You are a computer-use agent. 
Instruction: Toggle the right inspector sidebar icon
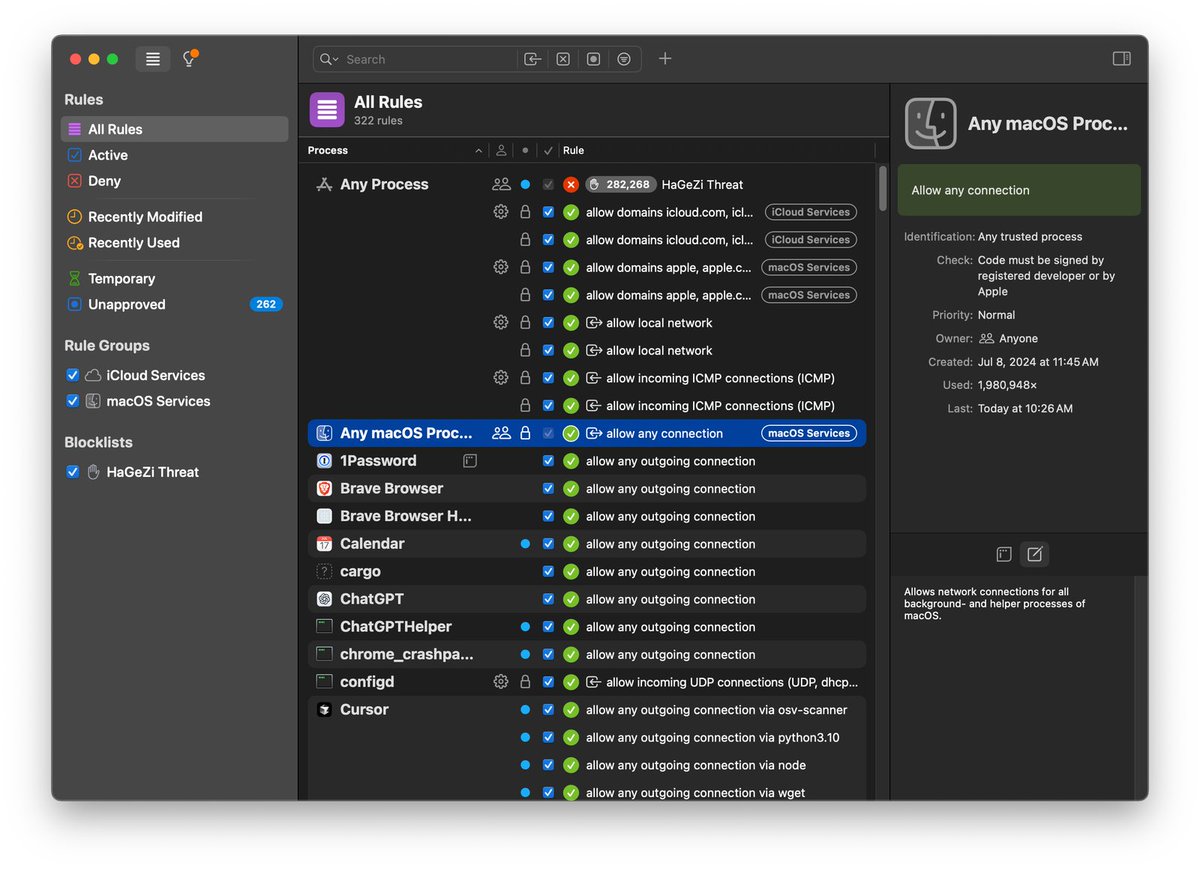(1122, 59)
